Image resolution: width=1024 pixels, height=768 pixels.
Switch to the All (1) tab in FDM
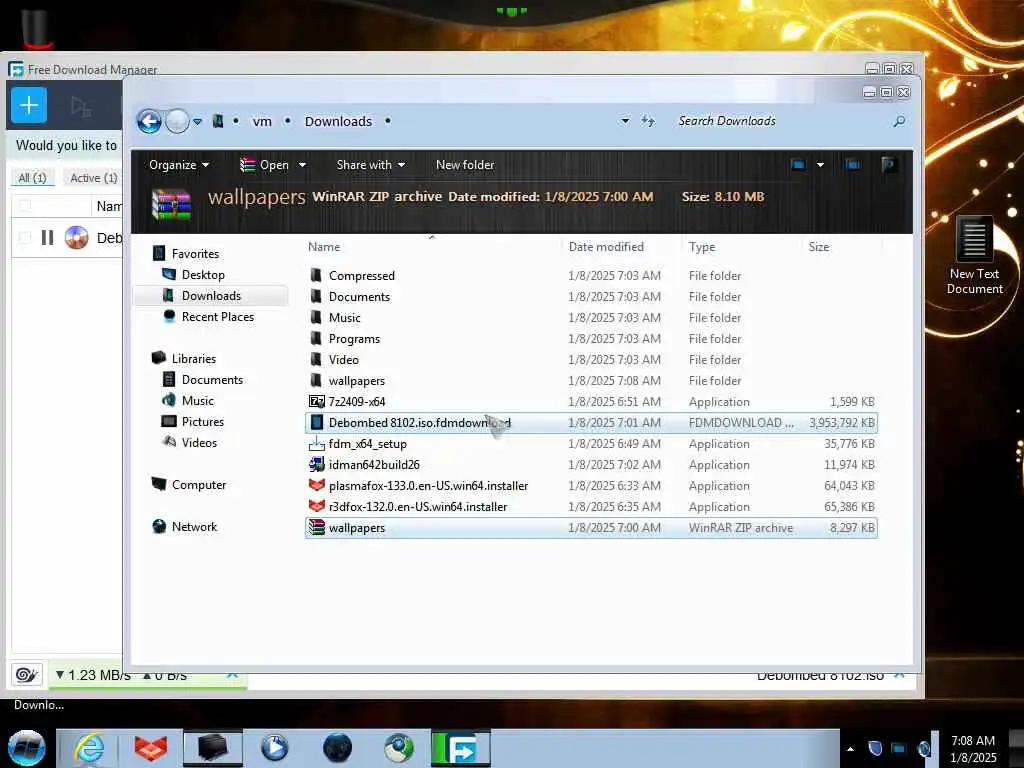(32, 178)
